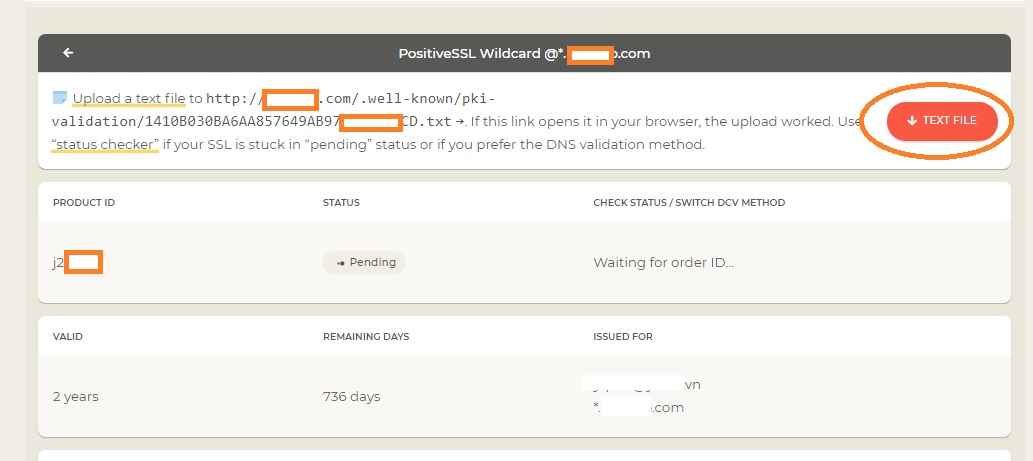
Task: Click the small arrow after the .txt URL
Action: (x=459, y=122)
